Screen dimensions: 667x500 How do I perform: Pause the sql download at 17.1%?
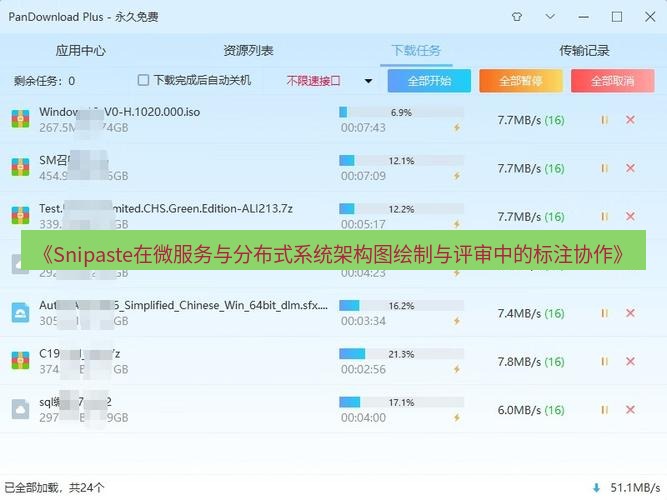pos(604,410)
